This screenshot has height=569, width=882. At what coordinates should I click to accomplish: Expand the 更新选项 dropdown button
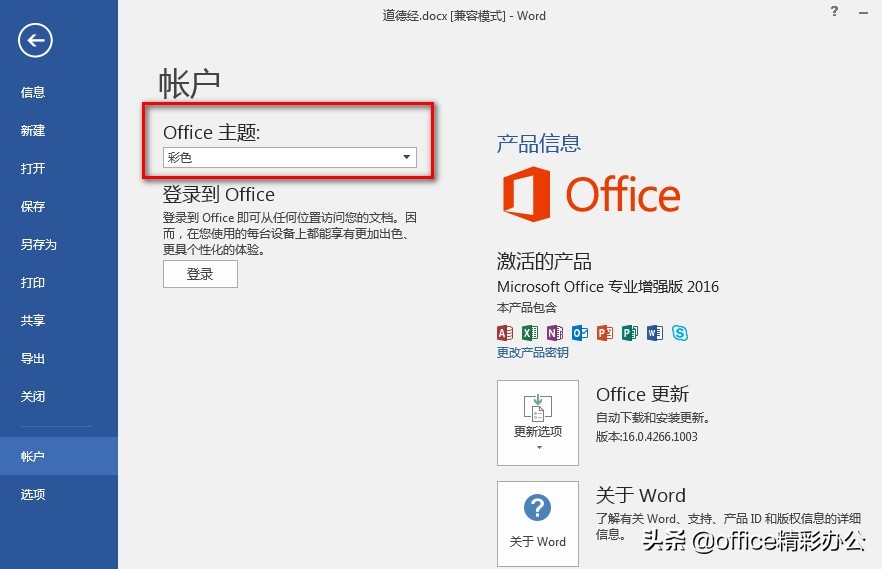538,423
